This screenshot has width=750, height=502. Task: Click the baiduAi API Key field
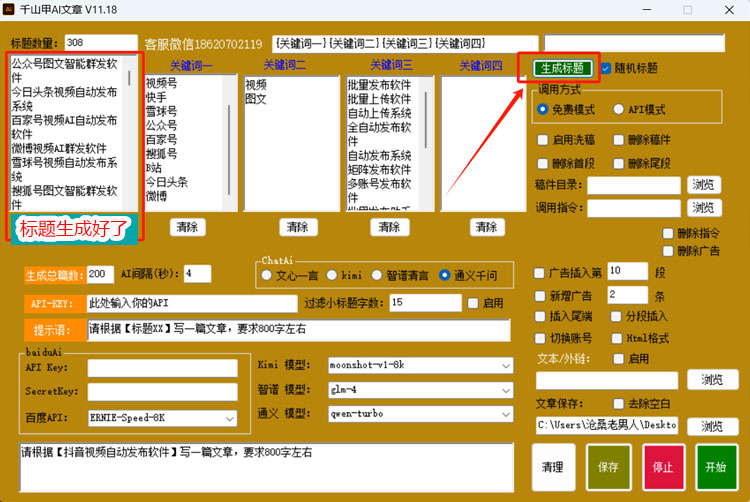[x=163, y=368]
